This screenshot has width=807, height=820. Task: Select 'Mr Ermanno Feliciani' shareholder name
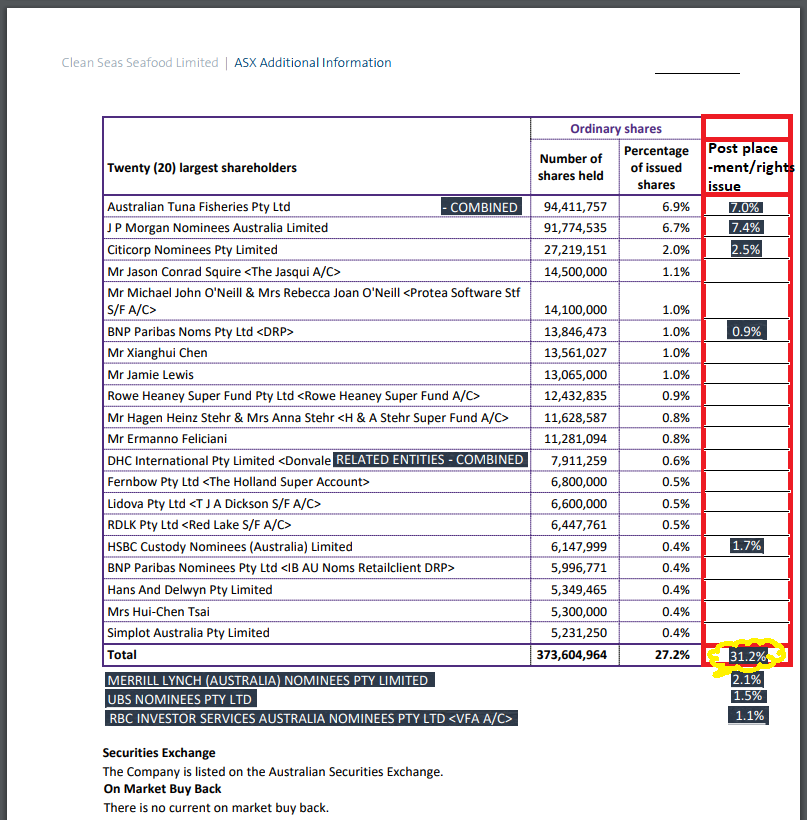click(x=167, y=439)
